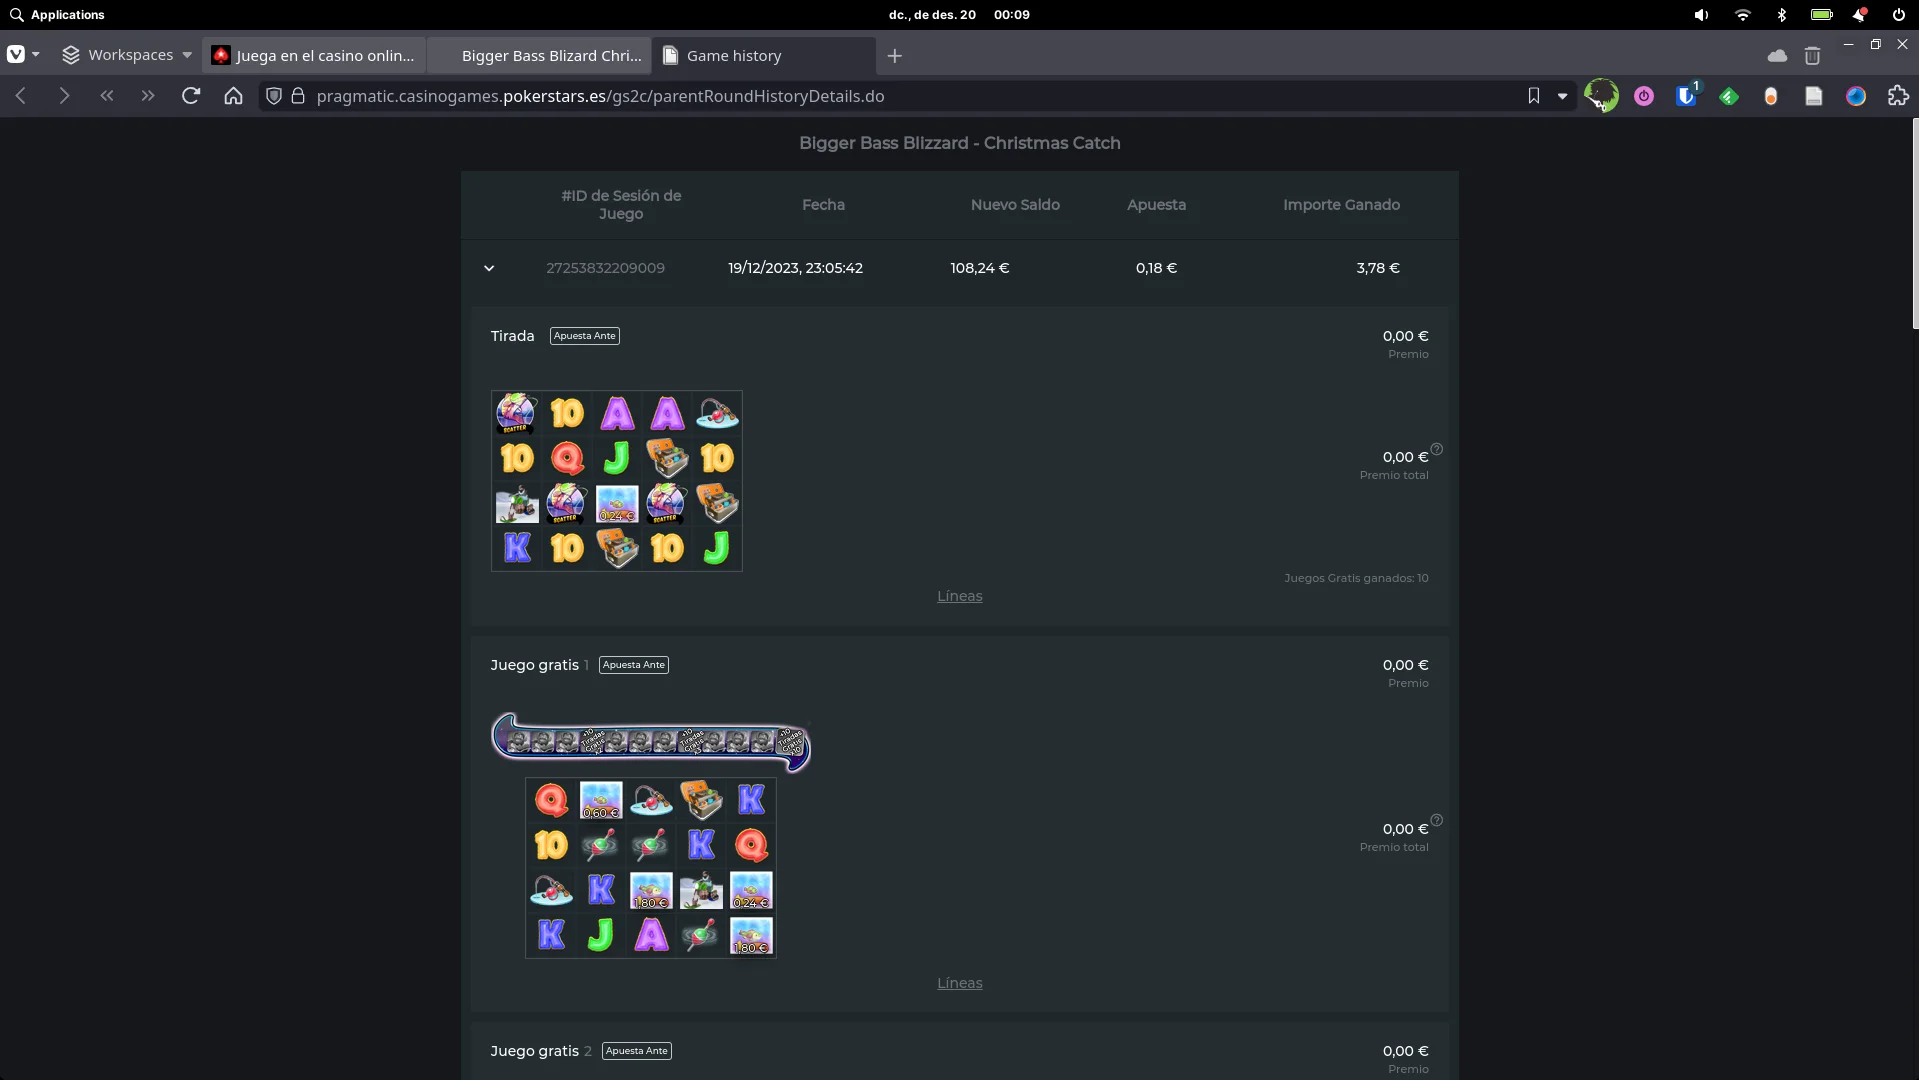Collapse the session 27253832209009 row
The image size is (1919, 1080).
[489, 268]
